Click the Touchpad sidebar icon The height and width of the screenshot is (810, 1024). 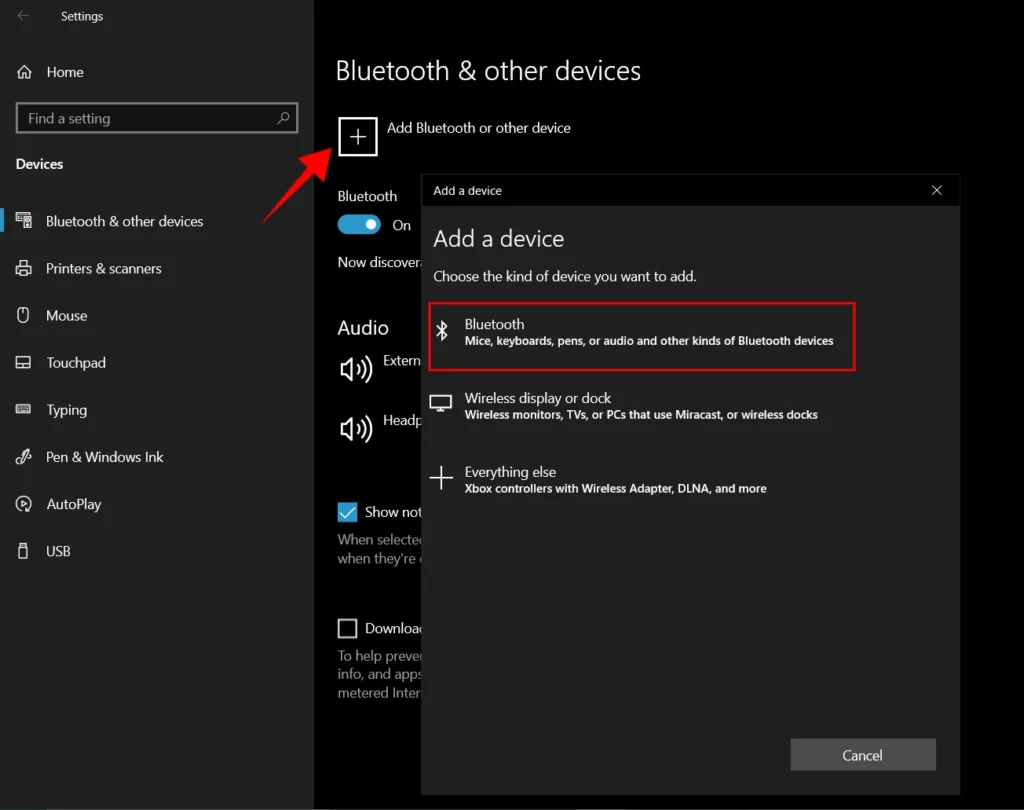[x=24, y=363]
